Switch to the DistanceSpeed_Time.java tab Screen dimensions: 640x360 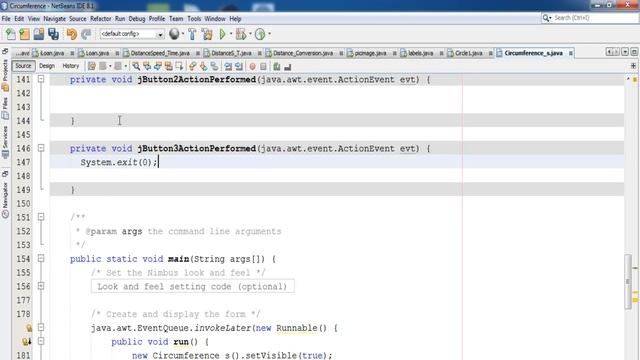[160, 53]
